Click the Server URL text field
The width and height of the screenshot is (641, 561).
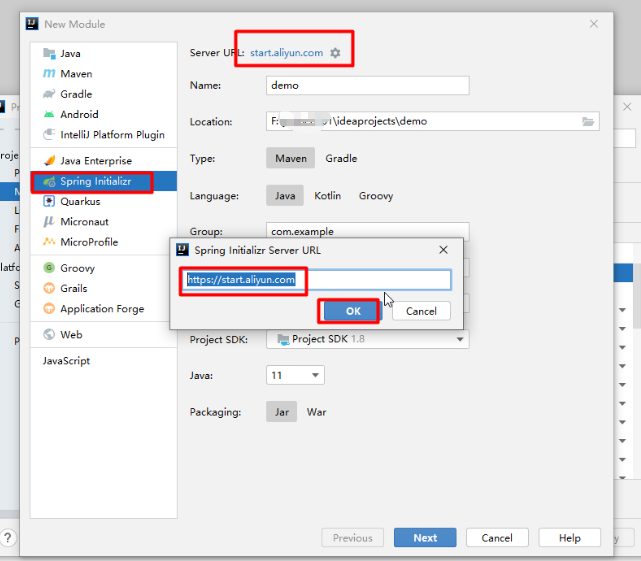coord(317,280)
